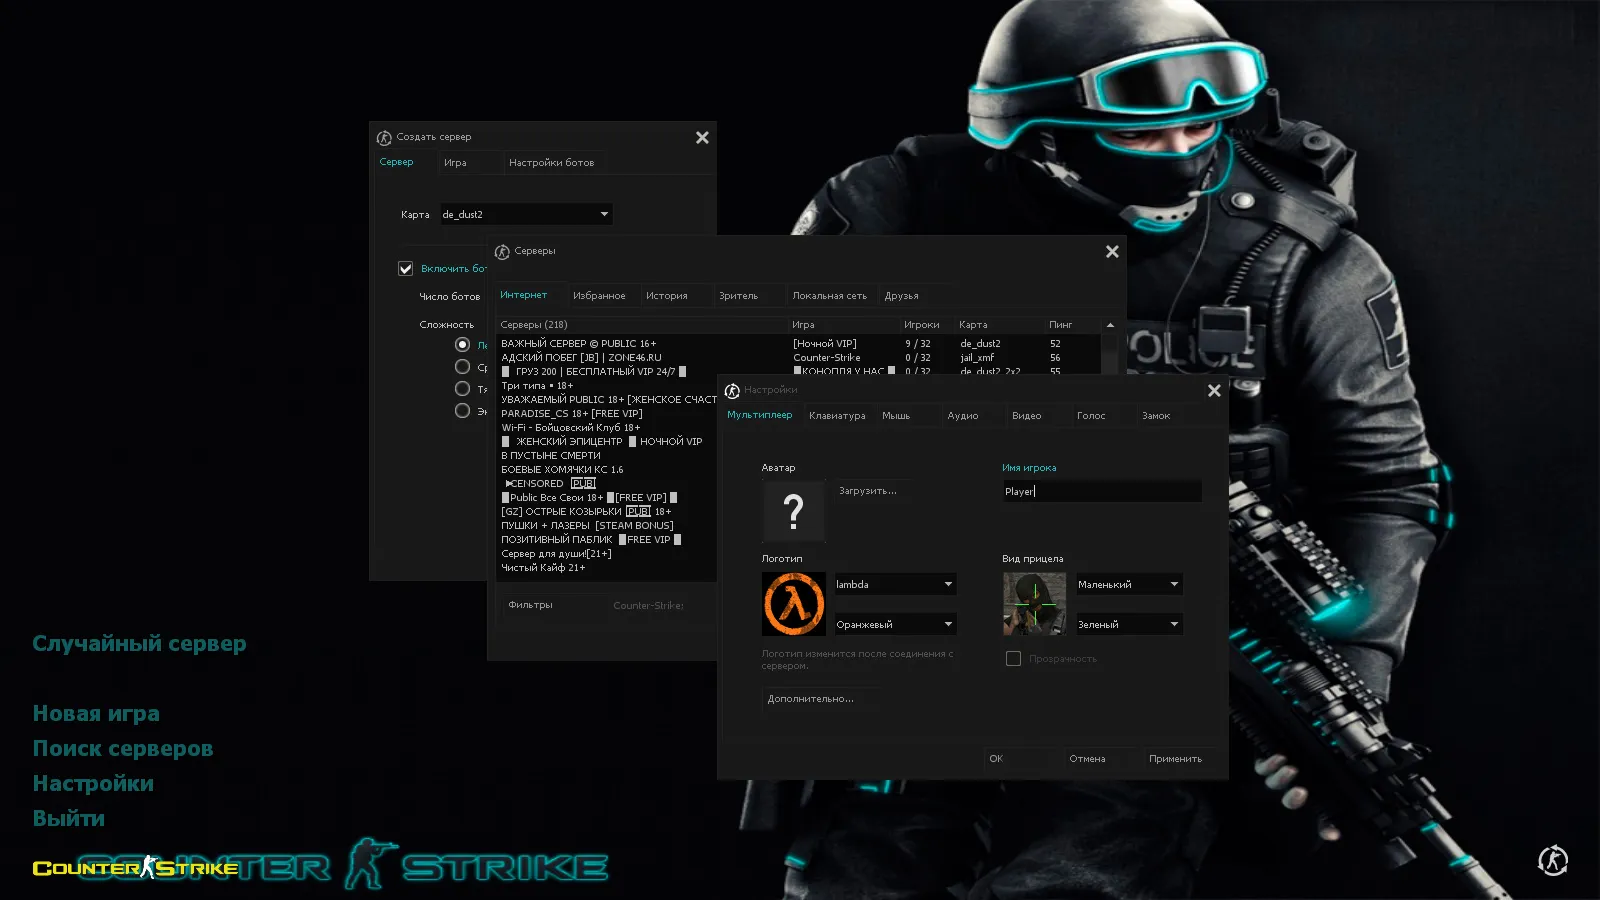The height and width of the screenshot is (900, 1600).
Task: Click the avatar question mark image
Action: [793, 511]
